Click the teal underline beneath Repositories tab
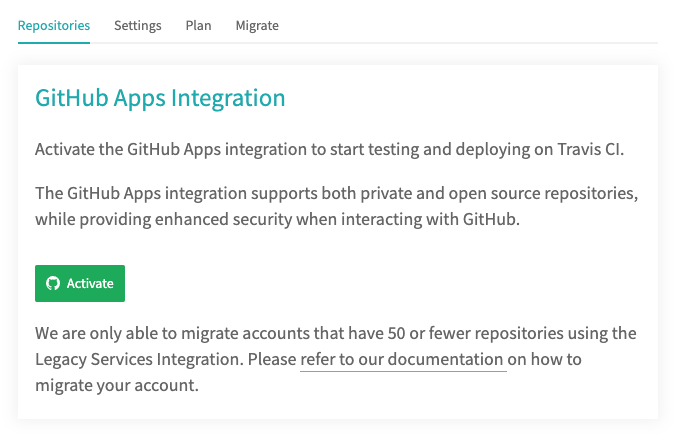 pyautogui.click(x=54, y=43)
